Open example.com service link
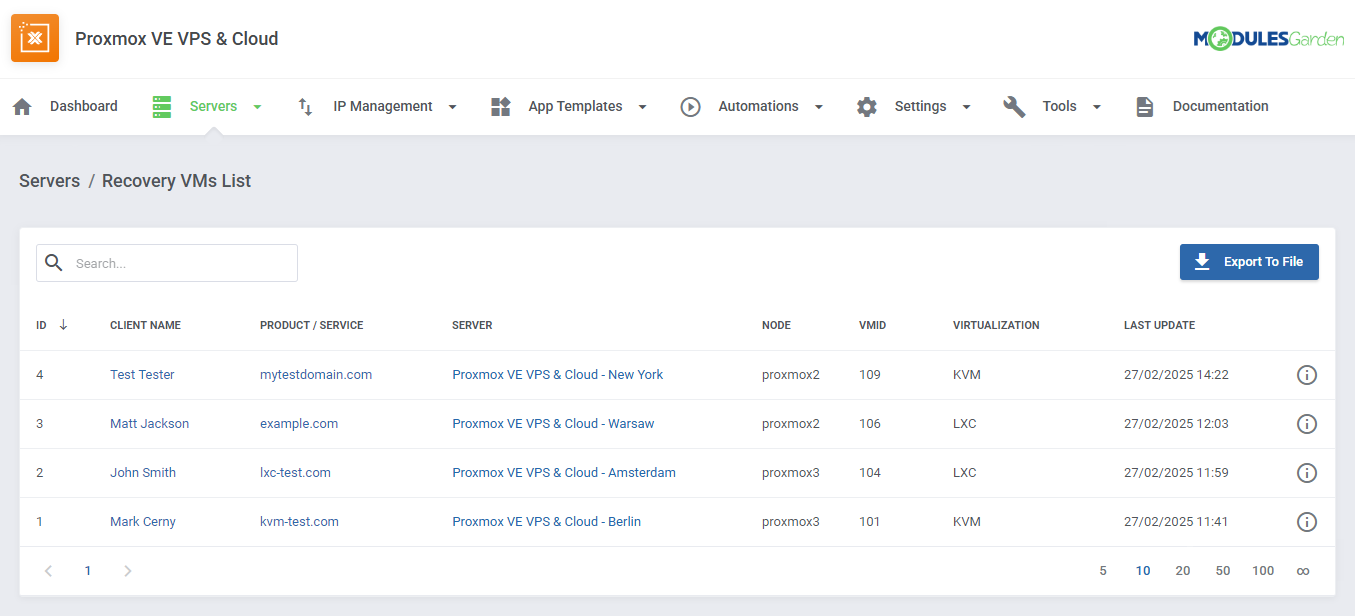The height and width of the screenshot is (616, 1355). pos(299,424)
